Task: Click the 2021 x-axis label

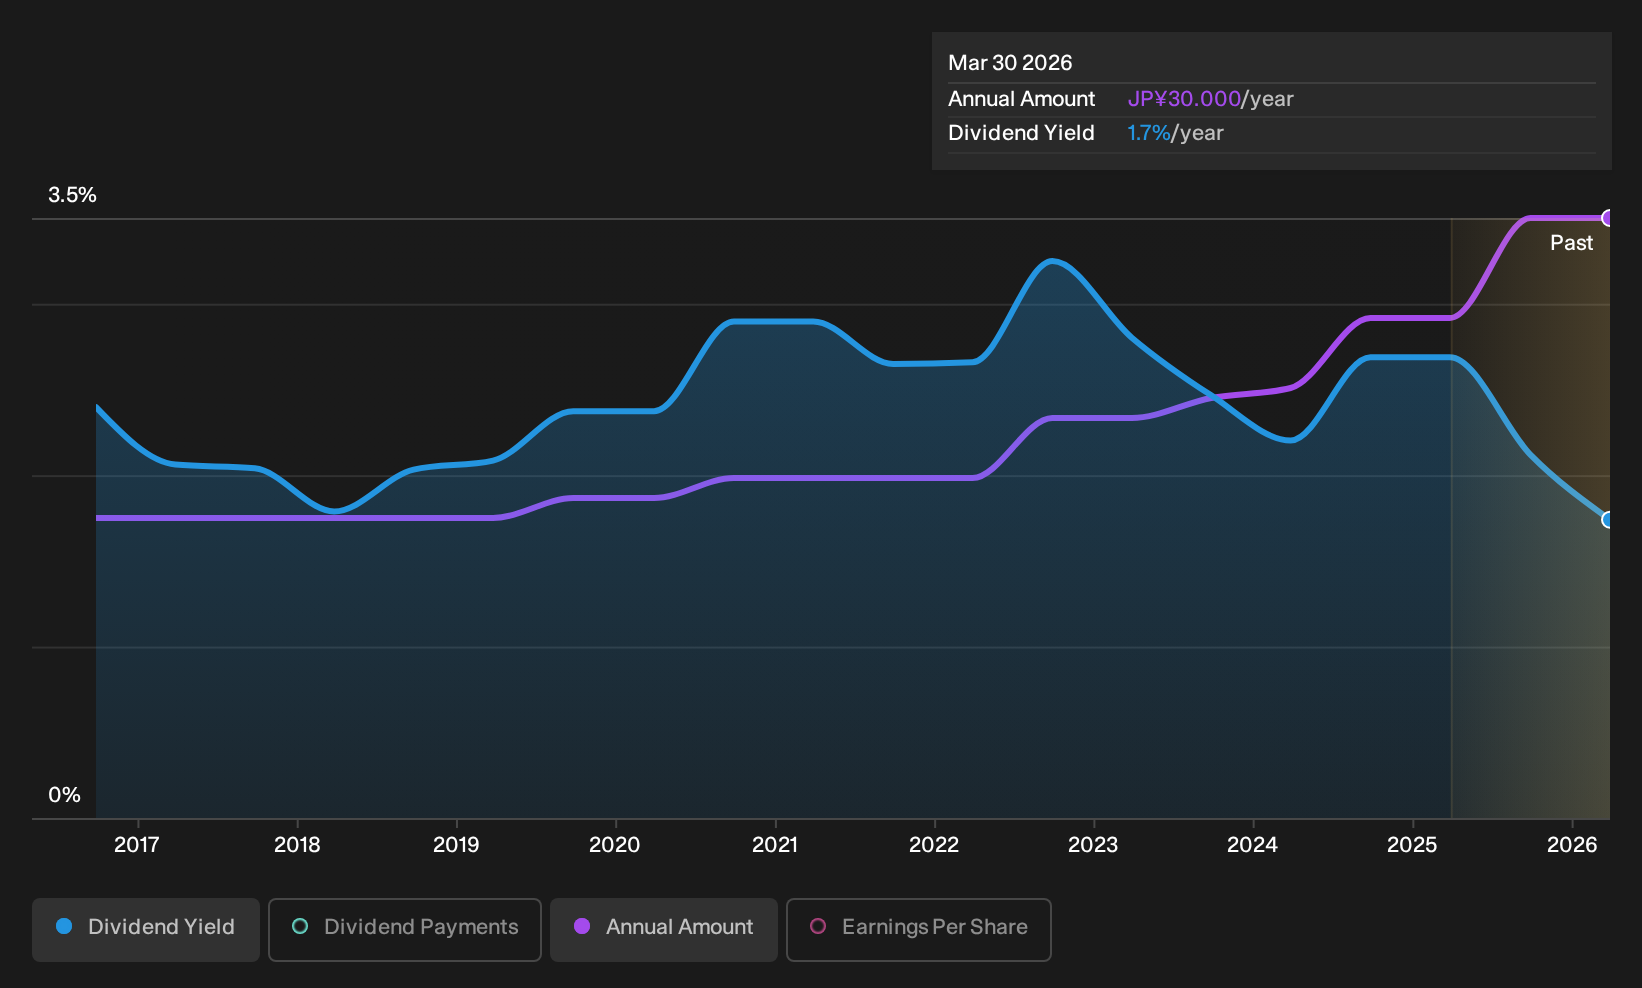Action: click(x=775, y=845)
